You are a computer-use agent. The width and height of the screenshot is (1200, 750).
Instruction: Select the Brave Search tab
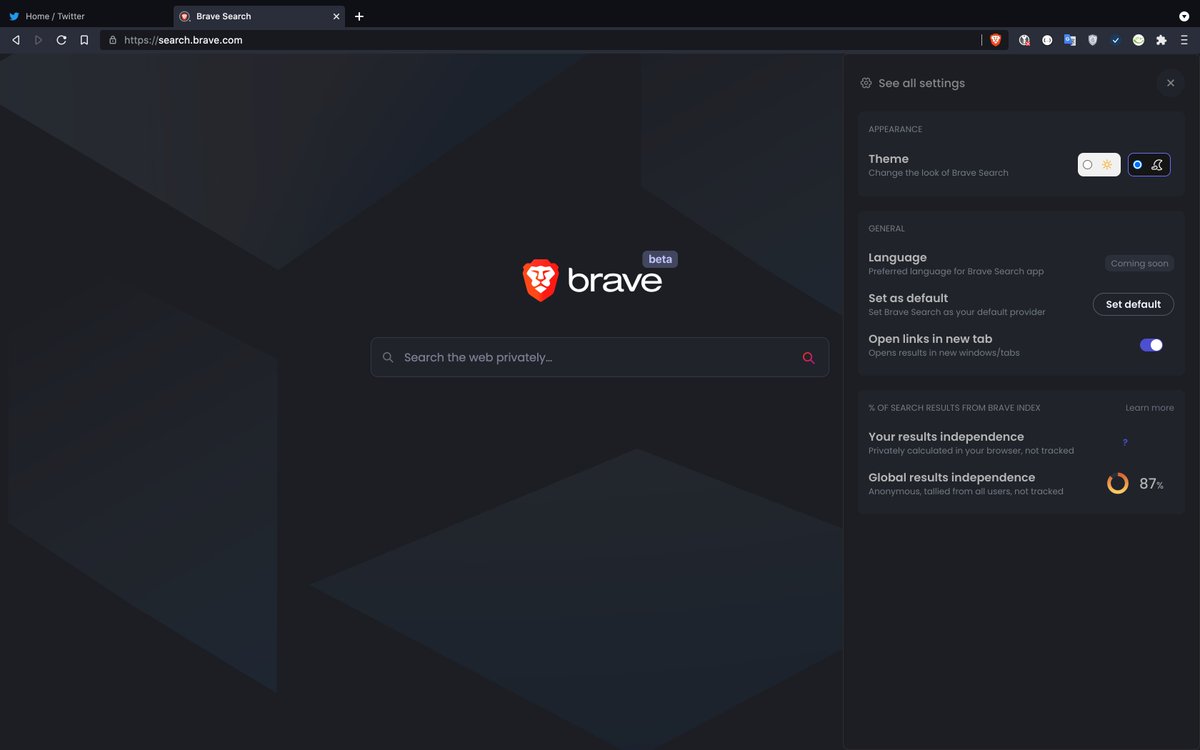pos(258,16)
